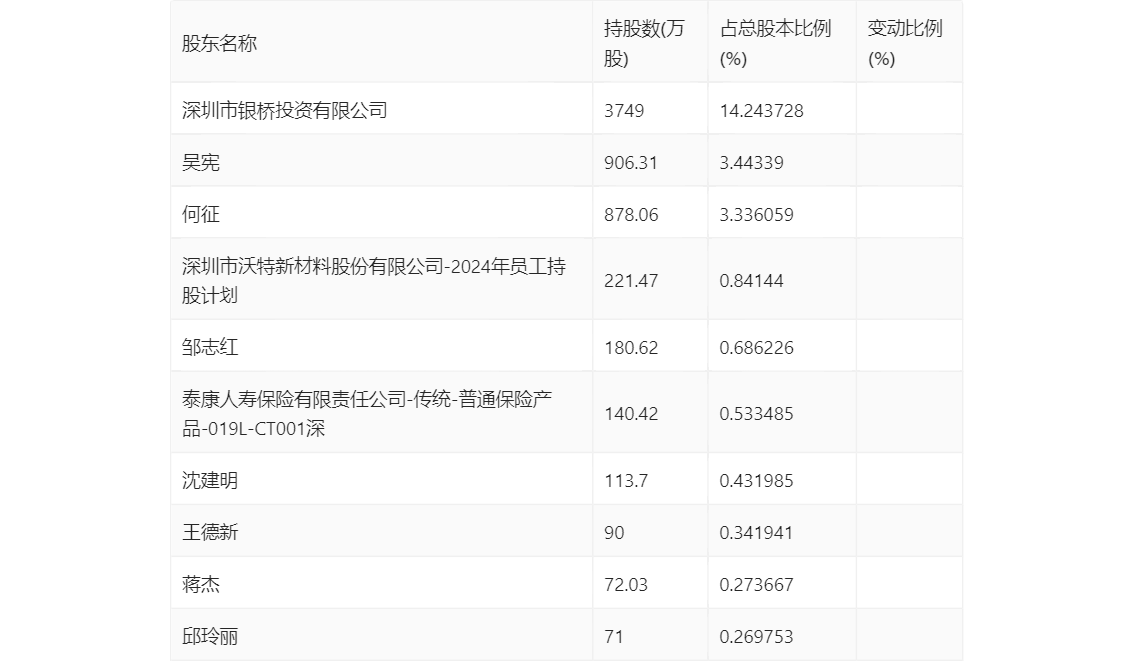
Task: Click the percentage 0.84144
Action: [x=751, y=281]
